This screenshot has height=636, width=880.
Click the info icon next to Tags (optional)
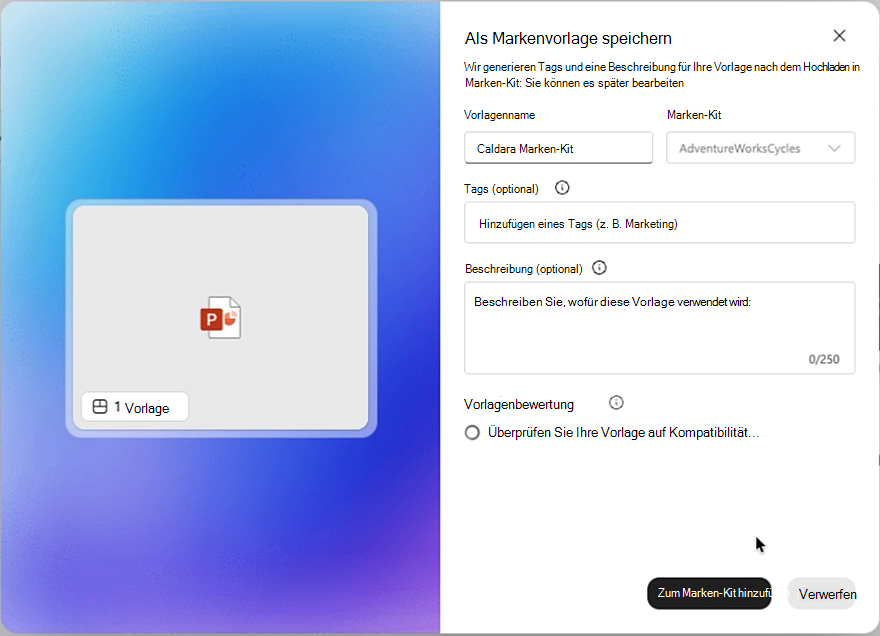tap(562, 188)
